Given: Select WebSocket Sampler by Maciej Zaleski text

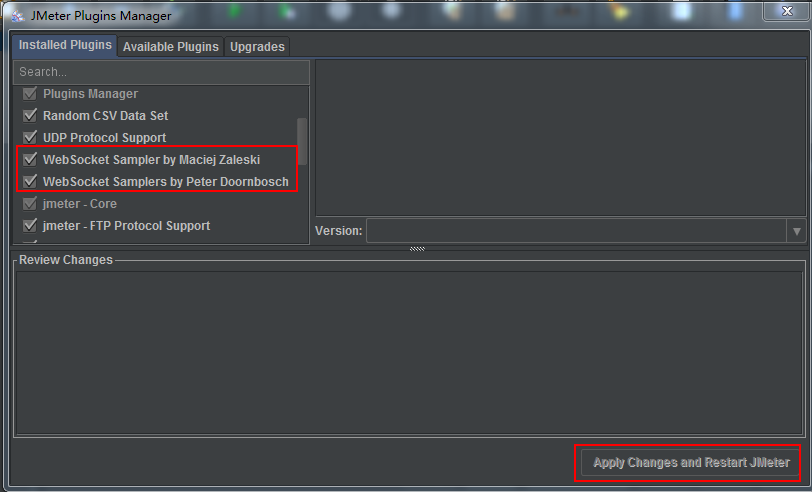Looking at the screenshot, I should click(152, 160).
